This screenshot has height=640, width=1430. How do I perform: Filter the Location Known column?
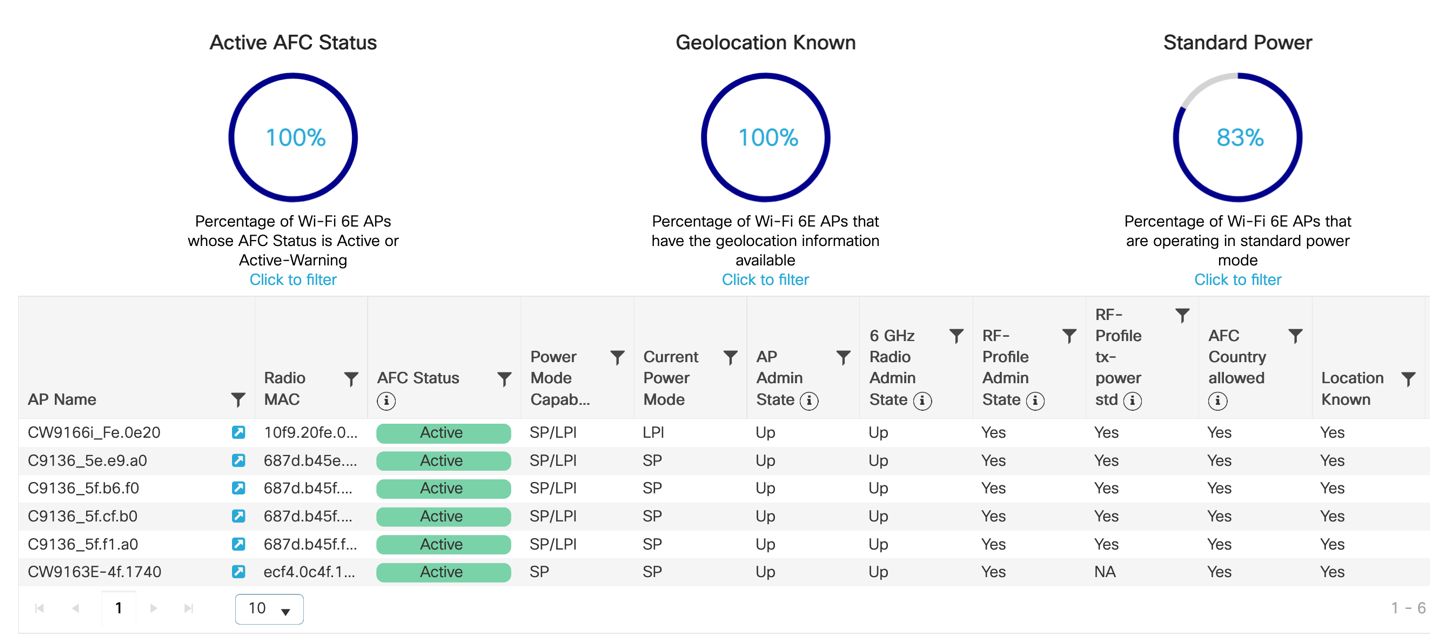tap(1408, 379)
